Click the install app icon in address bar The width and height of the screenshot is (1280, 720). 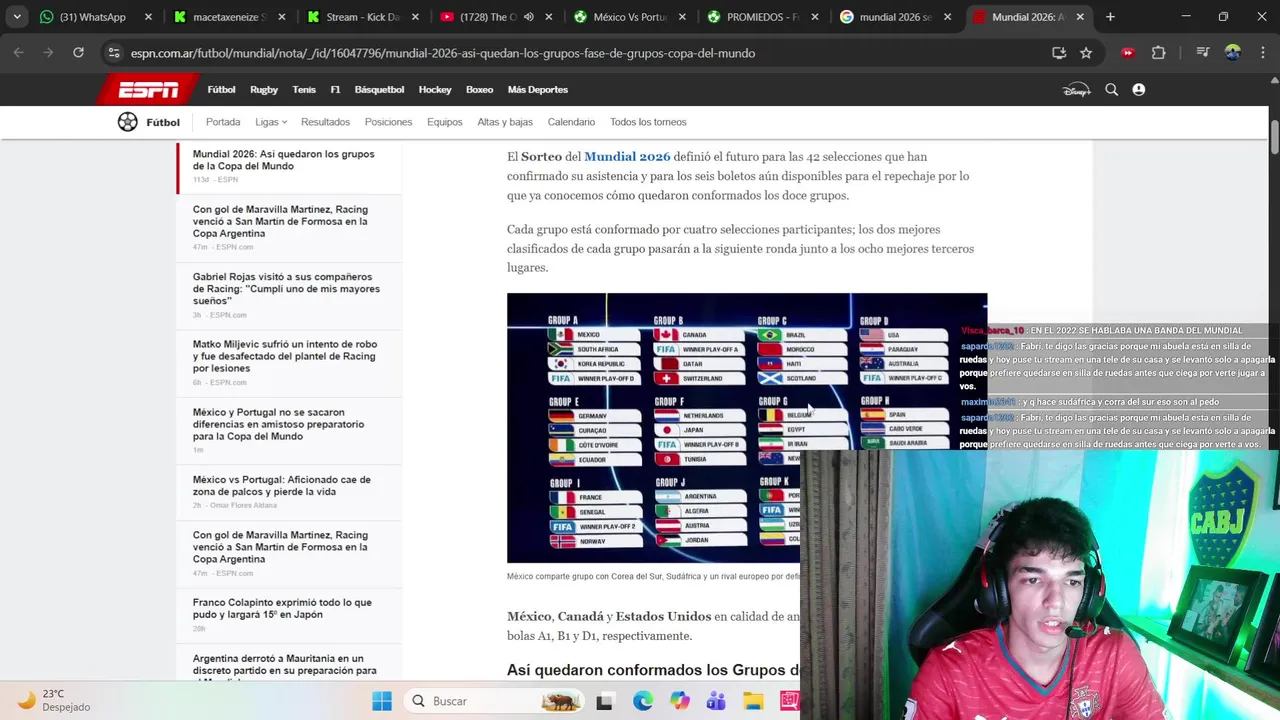[1059, 53]
